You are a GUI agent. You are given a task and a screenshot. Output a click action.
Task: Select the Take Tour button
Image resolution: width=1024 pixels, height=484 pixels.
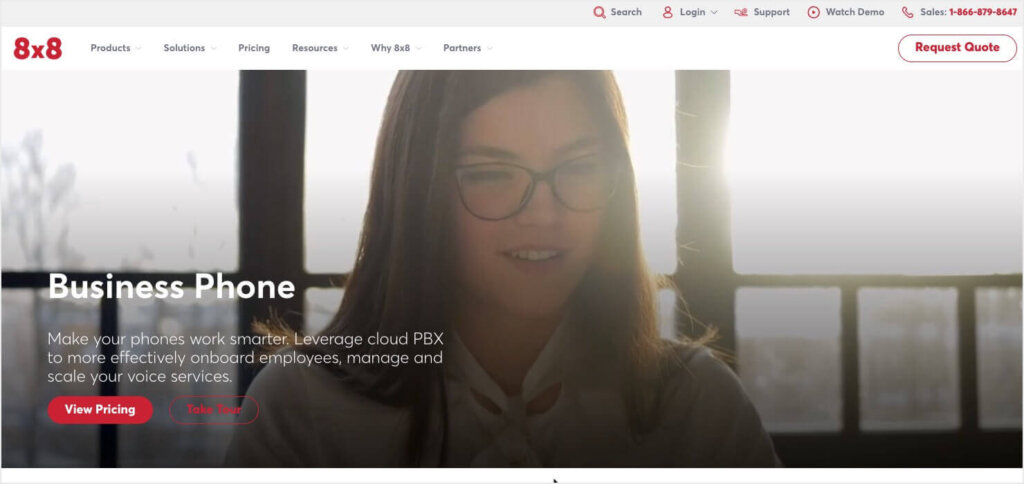click(x=214, y=410)
